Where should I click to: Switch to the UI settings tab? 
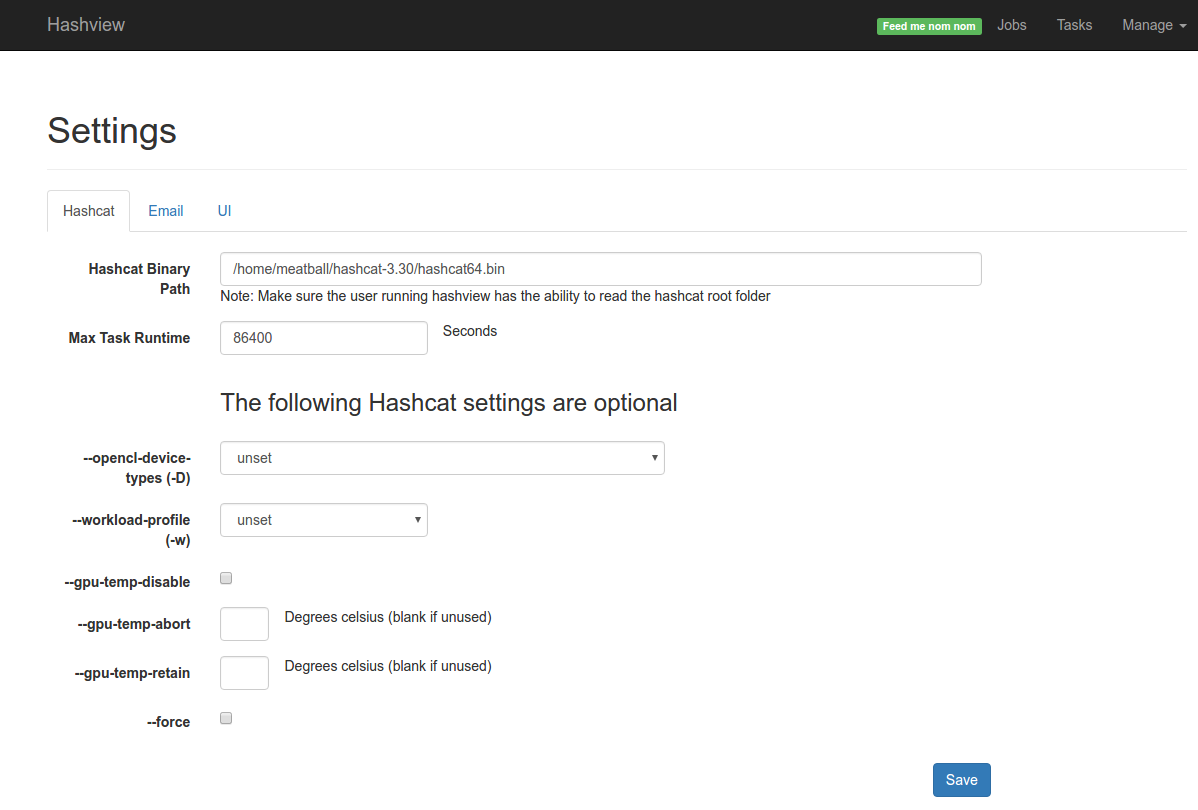(x=224, y=211)
